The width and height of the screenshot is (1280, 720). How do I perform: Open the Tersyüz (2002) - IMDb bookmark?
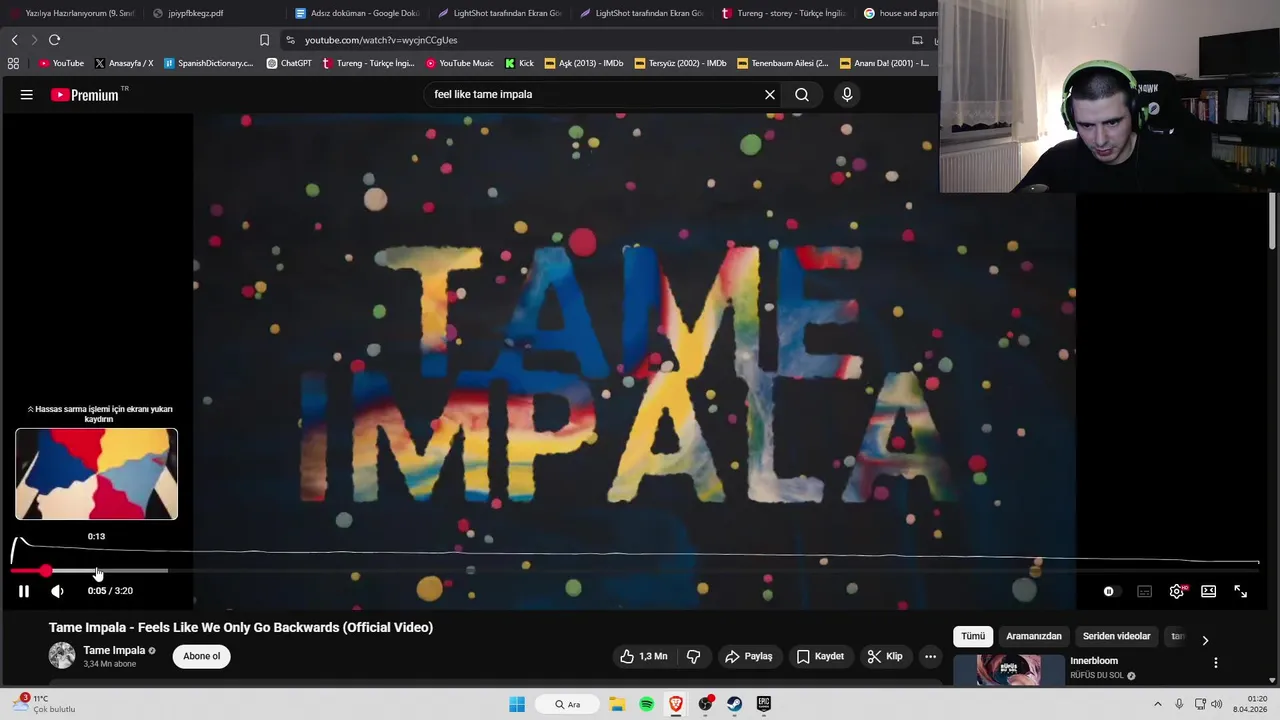(x=681, y=63)
